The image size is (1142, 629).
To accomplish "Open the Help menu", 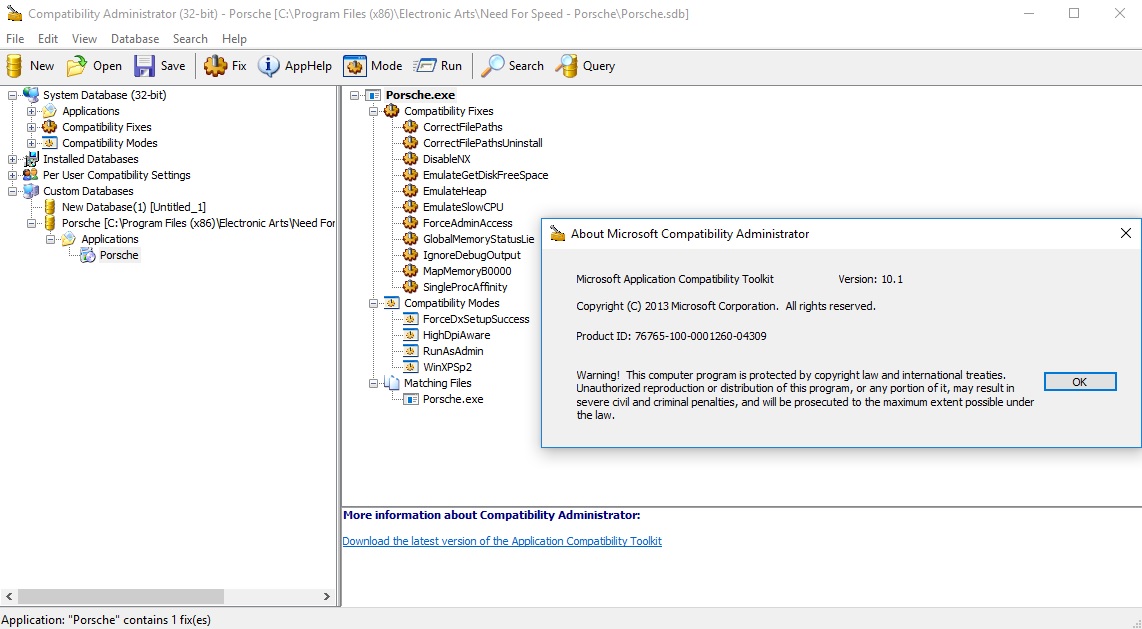I will (235, 39).
